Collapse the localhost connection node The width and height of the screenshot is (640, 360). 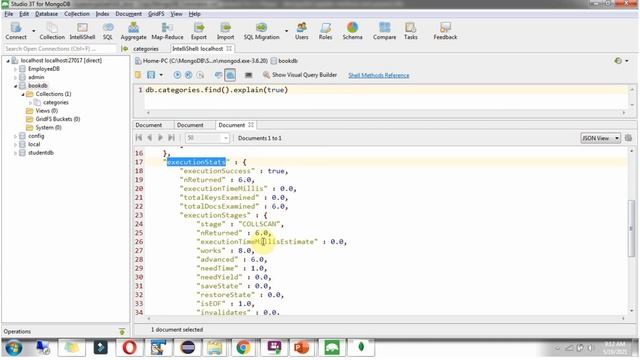click(8, 60)
